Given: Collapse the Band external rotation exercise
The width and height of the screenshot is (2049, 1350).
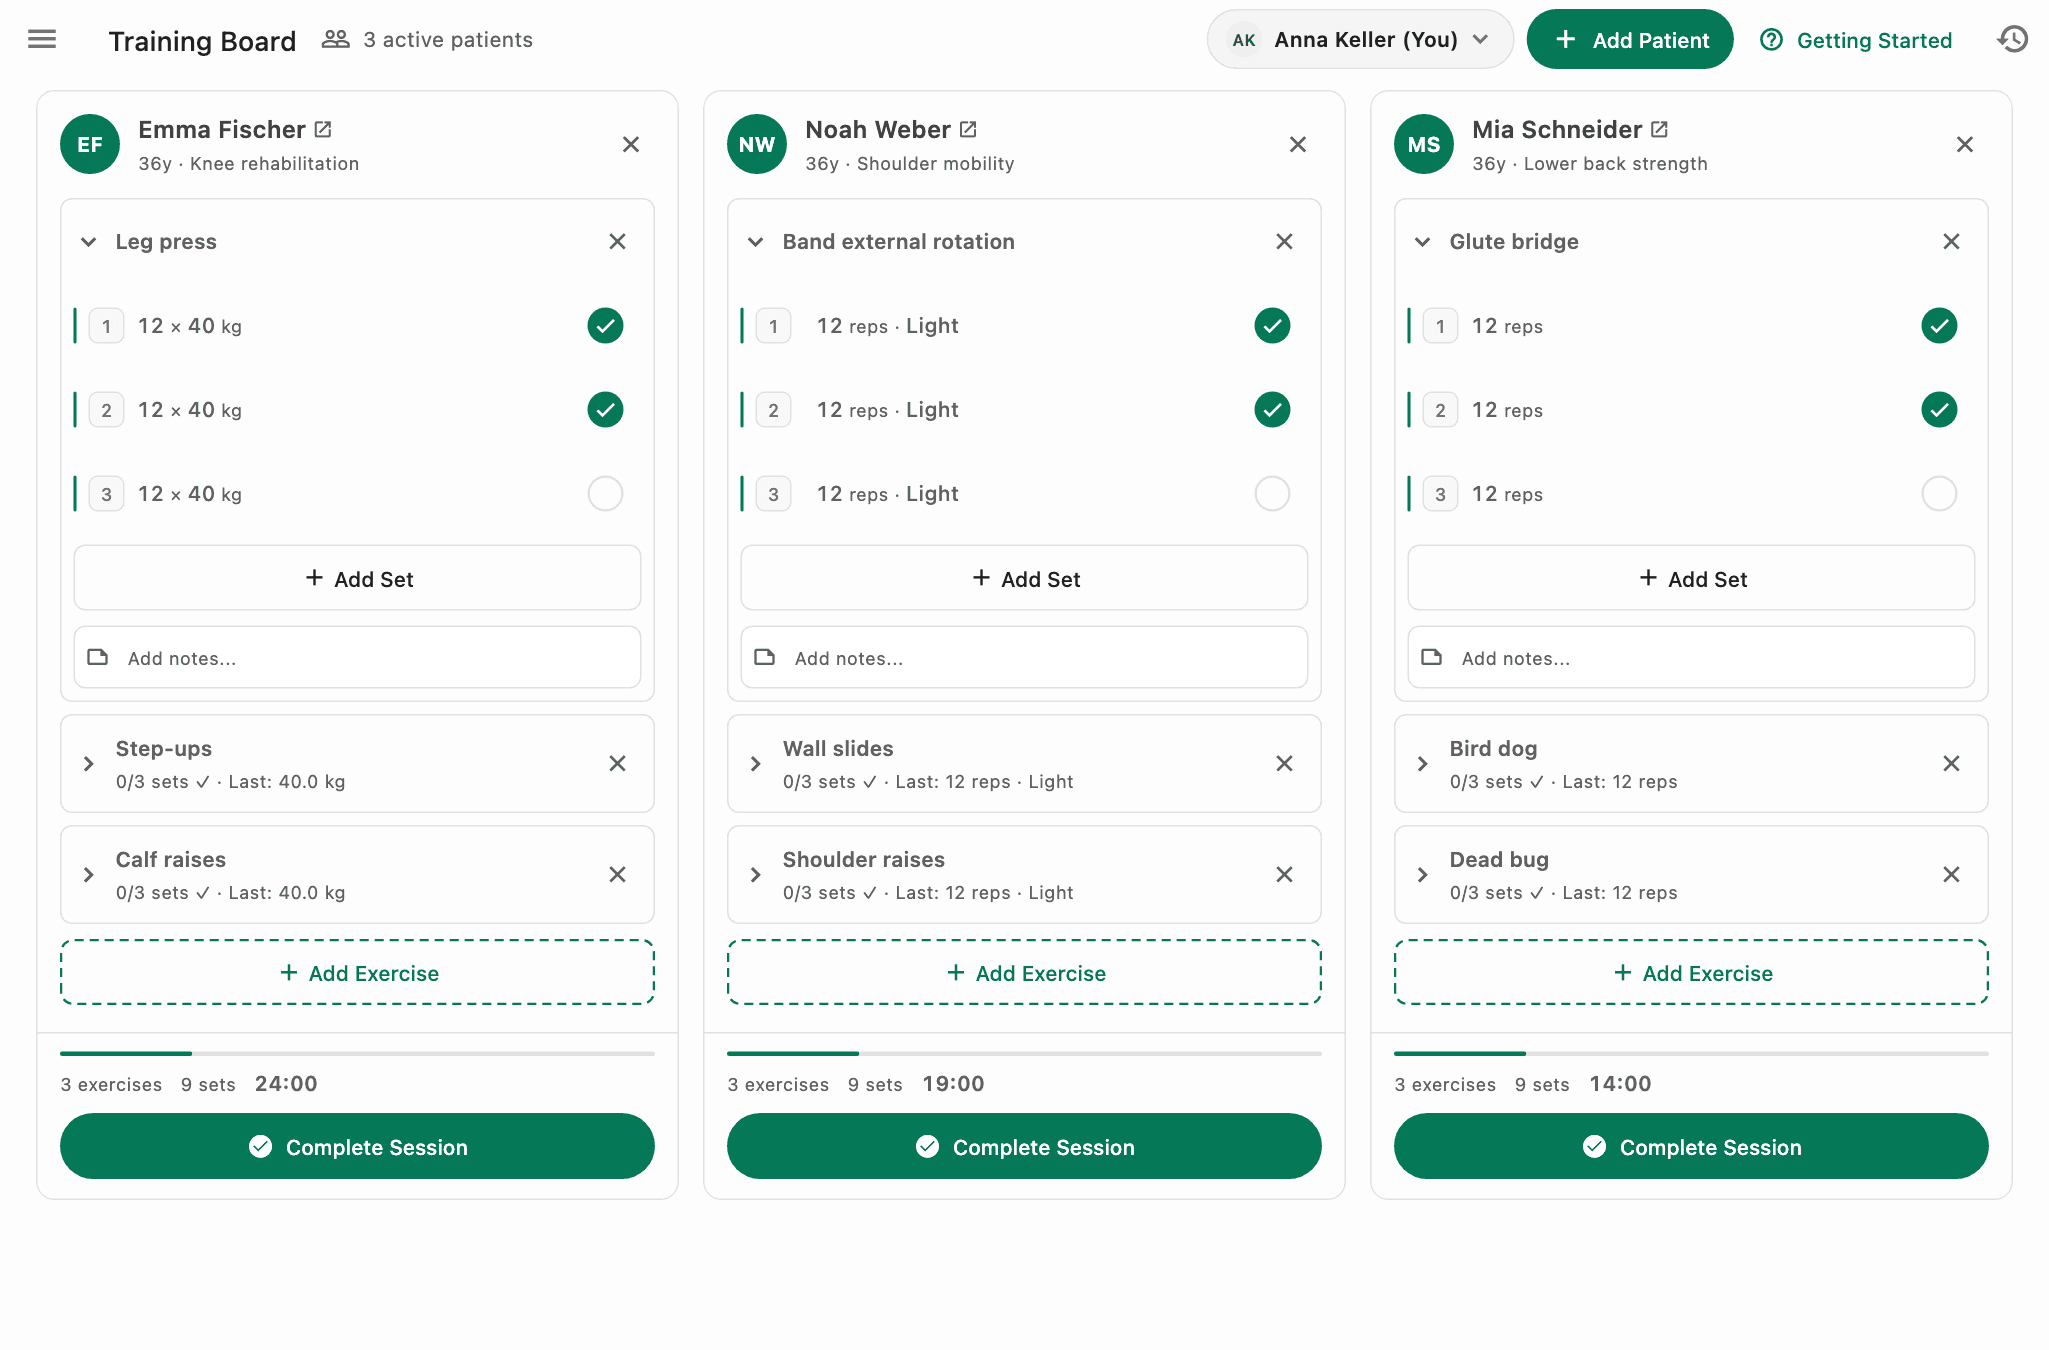Looking at the screenshot, I should pos(756,241).
